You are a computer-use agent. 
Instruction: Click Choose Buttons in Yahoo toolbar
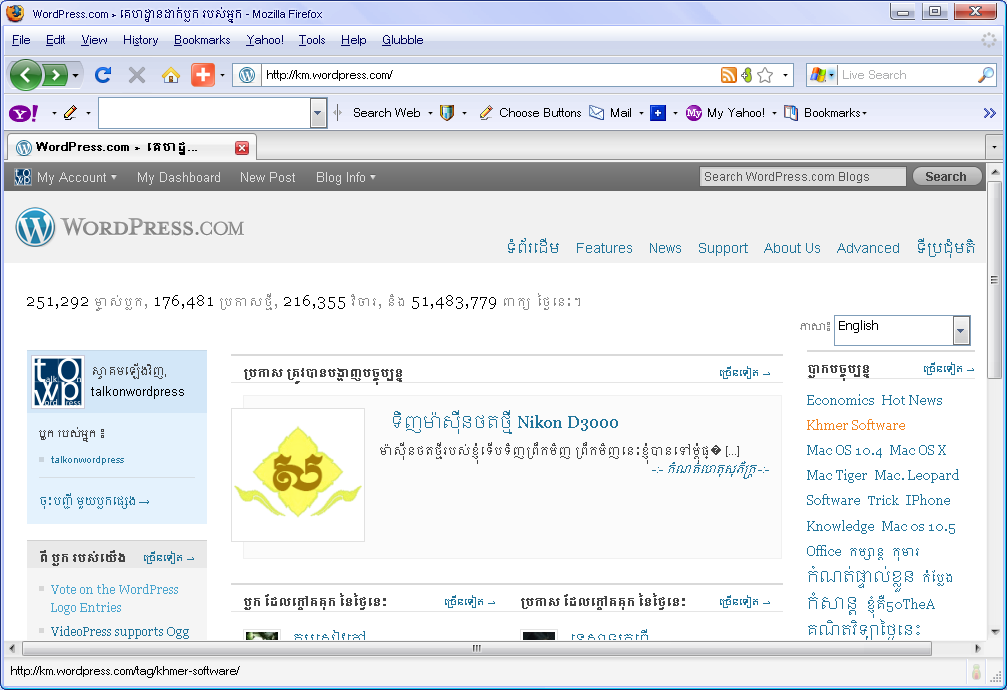(530, 113)
